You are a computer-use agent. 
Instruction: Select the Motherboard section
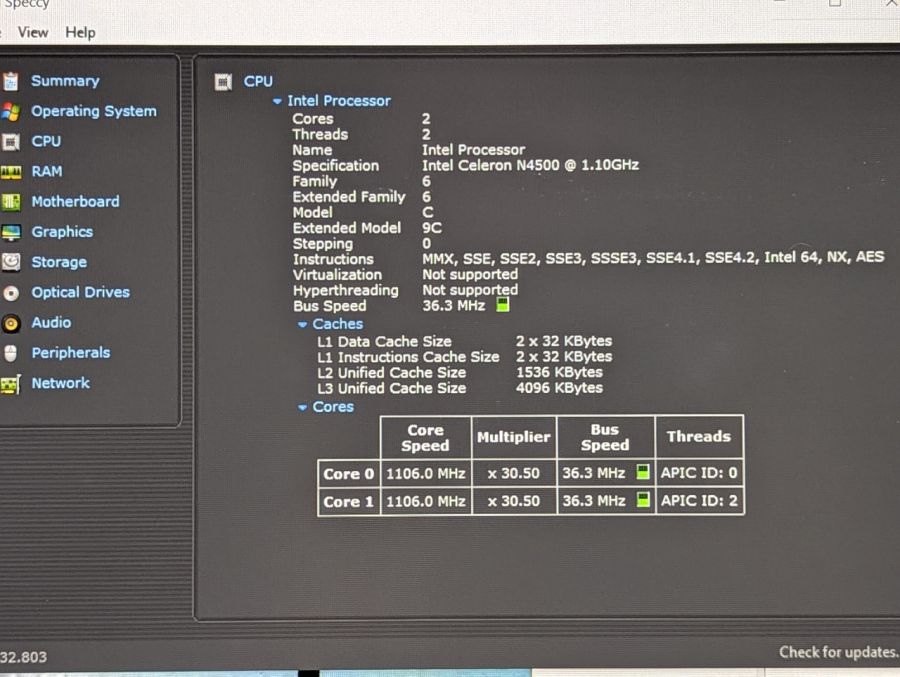click(x=75, y=202)
